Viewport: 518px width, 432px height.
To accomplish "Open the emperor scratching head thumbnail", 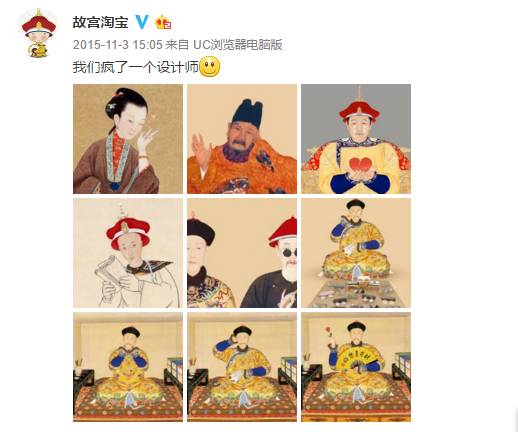I will (x=242, y=367).
